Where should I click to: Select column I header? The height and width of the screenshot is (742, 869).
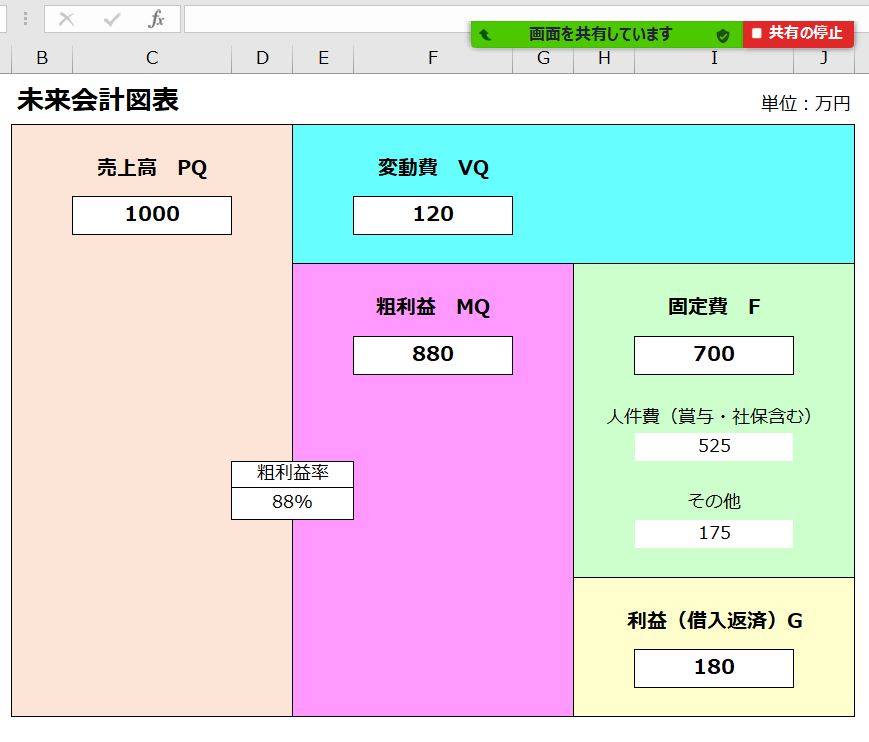[714, 58]
